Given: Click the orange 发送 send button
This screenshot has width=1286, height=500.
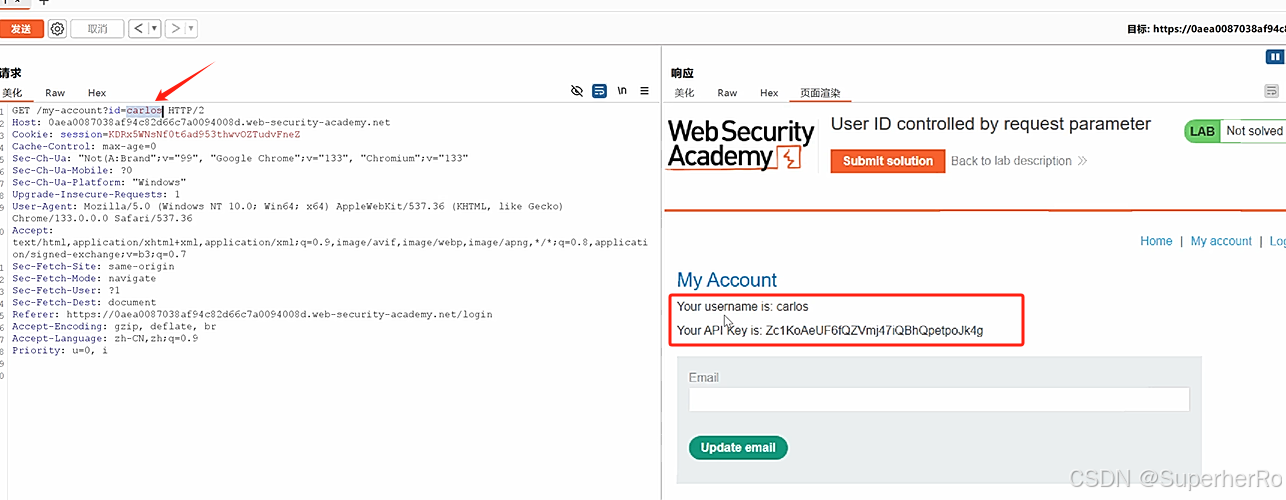Looking at the screenshot, I should point(21,29).
